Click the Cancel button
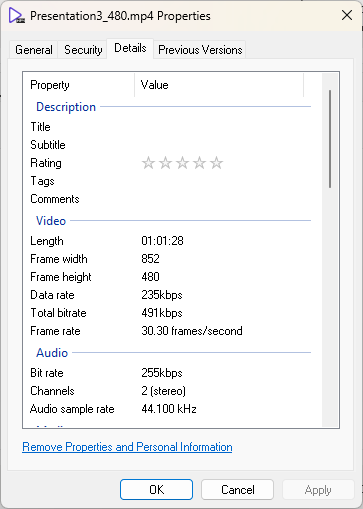Viewport: 363px width, 509px height. (x=237, y=490)
